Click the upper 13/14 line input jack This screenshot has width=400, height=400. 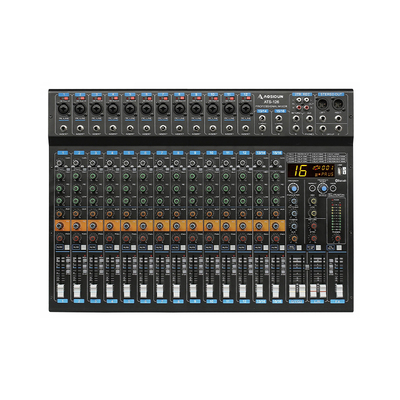click(x=263, y=118)
